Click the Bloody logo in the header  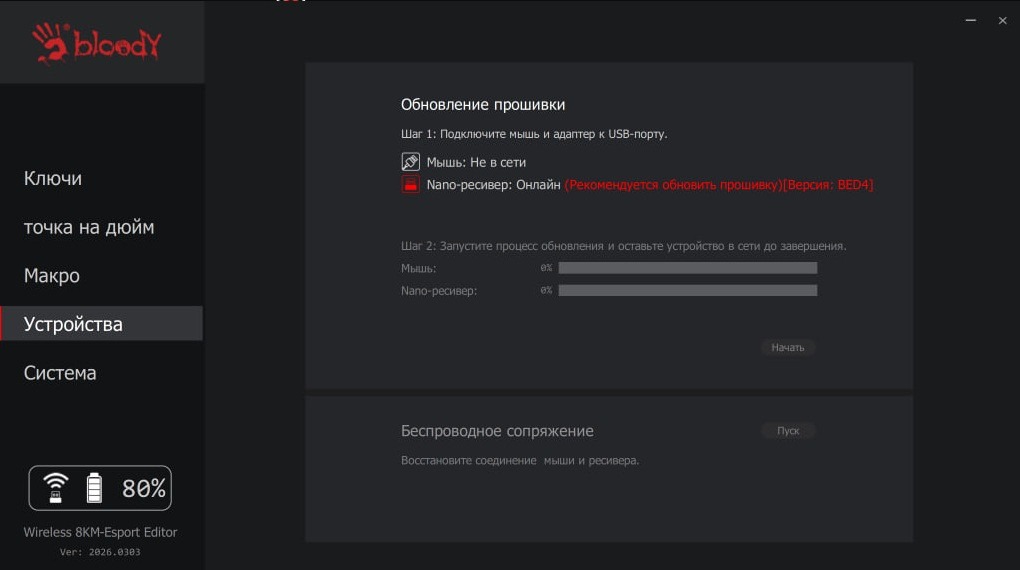click(x=96, y=44)
